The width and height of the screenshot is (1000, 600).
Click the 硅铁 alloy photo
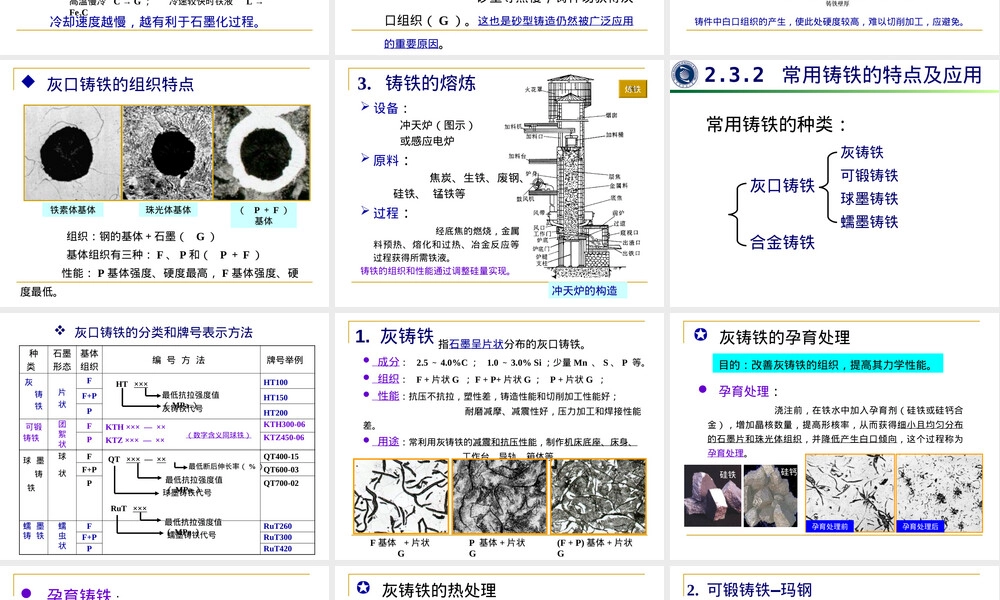(x=712, y=495)
